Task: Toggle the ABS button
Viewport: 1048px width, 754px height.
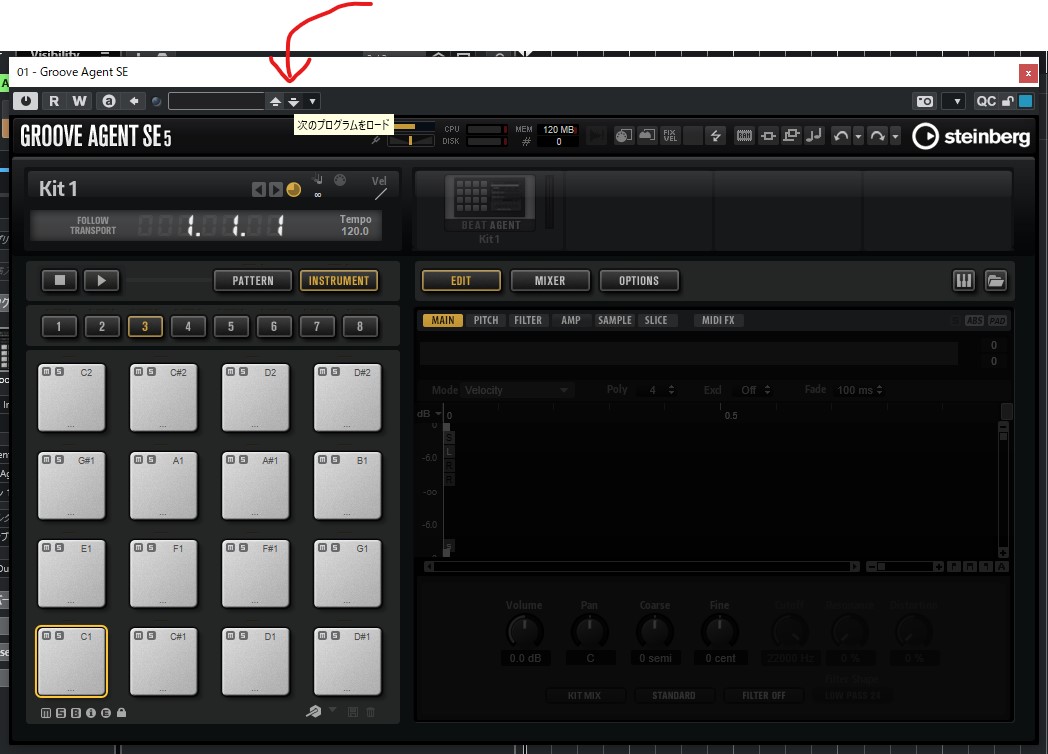Action: (974, 321)
